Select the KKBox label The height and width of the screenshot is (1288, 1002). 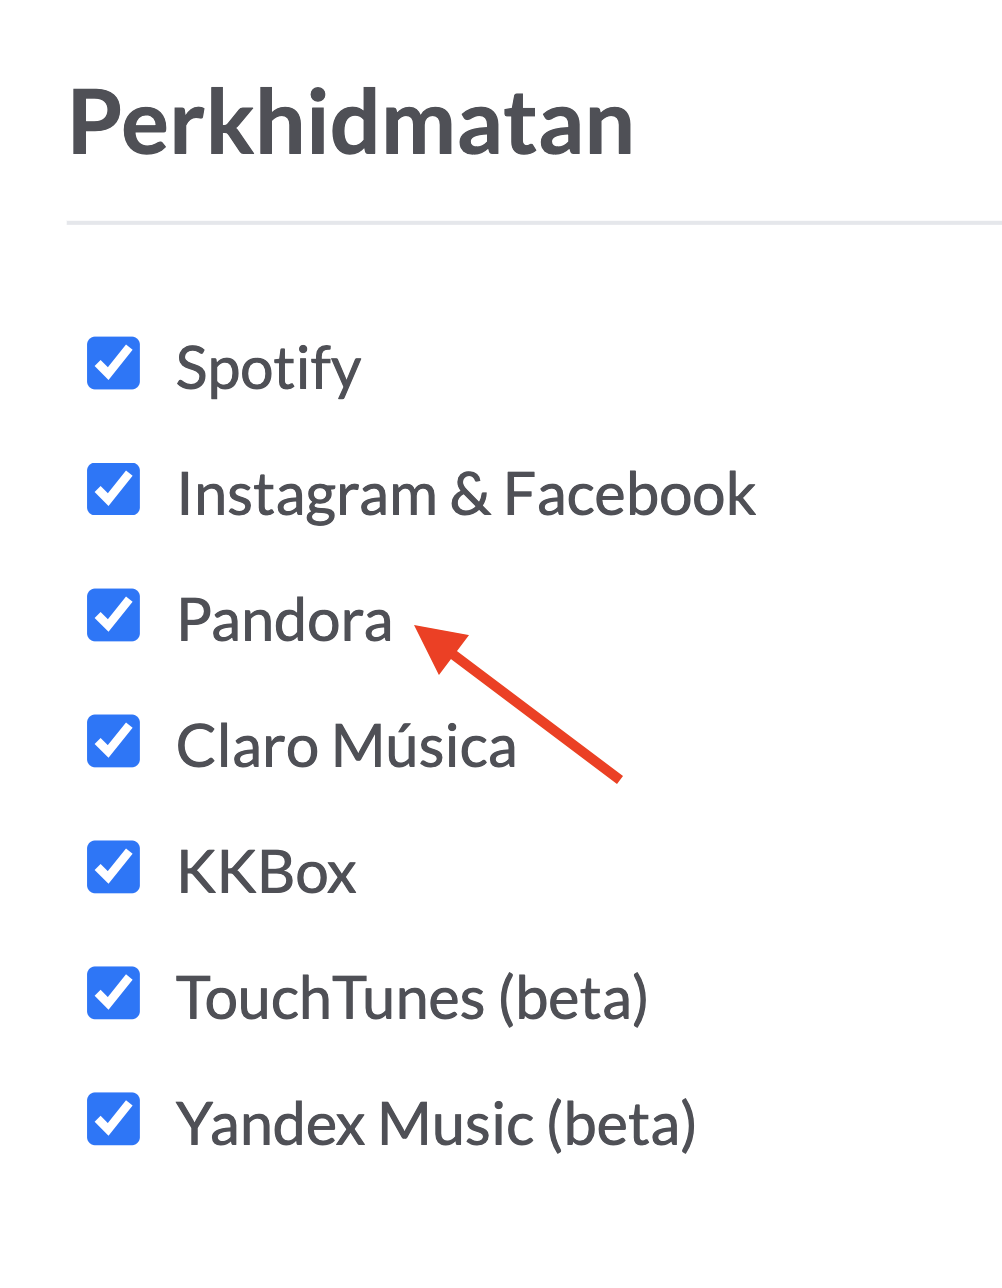pos(266,871)
